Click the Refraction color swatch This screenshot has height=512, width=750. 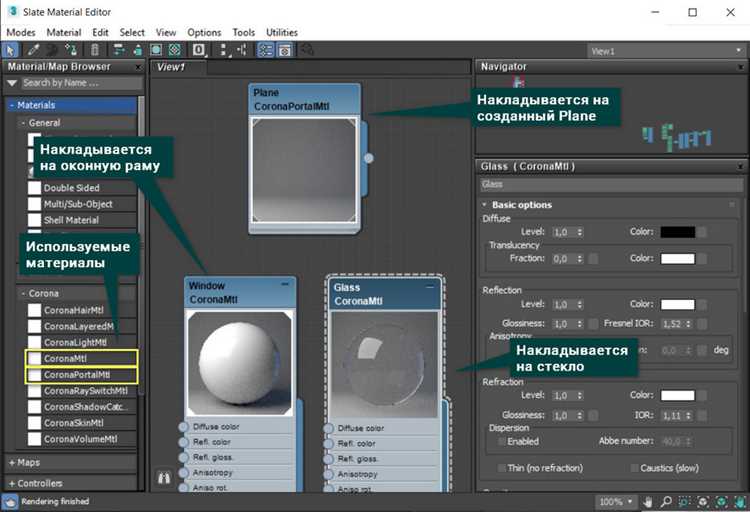tap(677, 395)
